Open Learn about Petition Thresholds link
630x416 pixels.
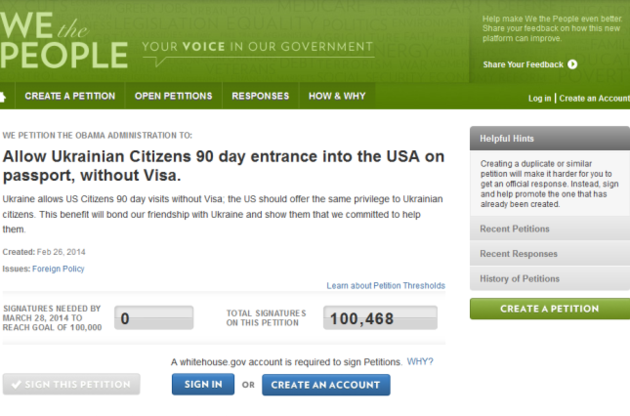pos(385,286)
